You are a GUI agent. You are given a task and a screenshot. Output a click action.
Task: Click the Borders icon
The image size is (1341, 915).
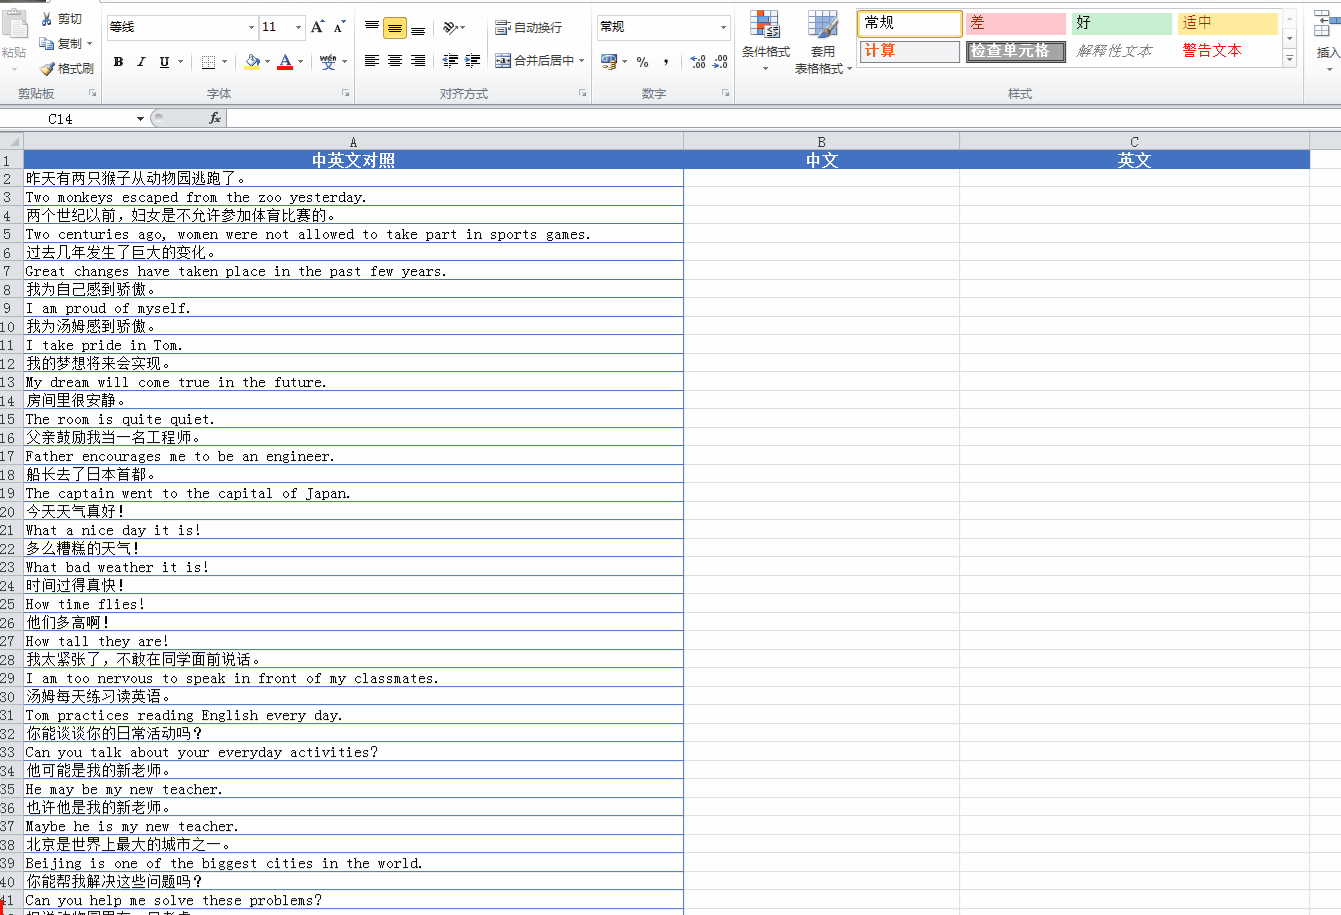point(208,62)
